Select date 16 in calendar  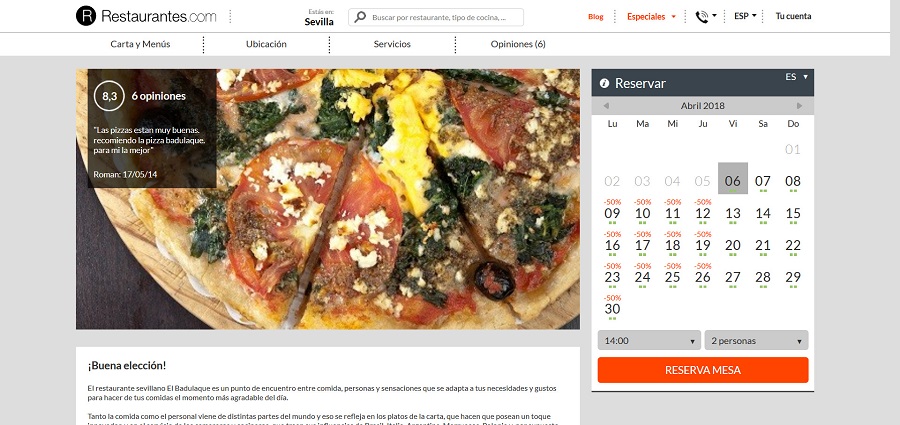tap(612, 246)
